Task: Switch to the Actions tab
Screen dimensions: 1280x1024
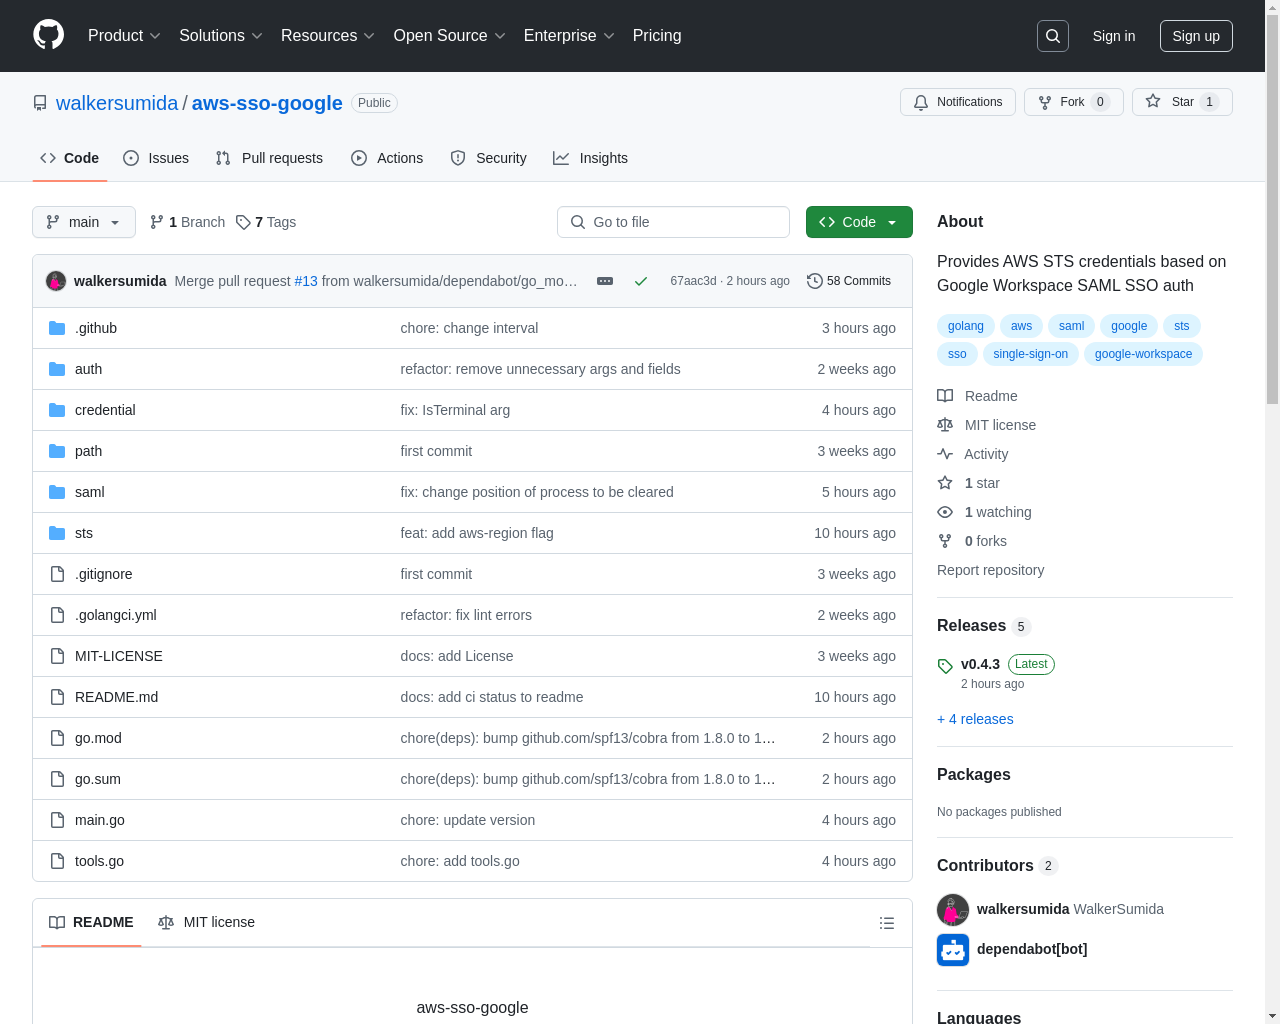Action: click(x=387, y=158)
